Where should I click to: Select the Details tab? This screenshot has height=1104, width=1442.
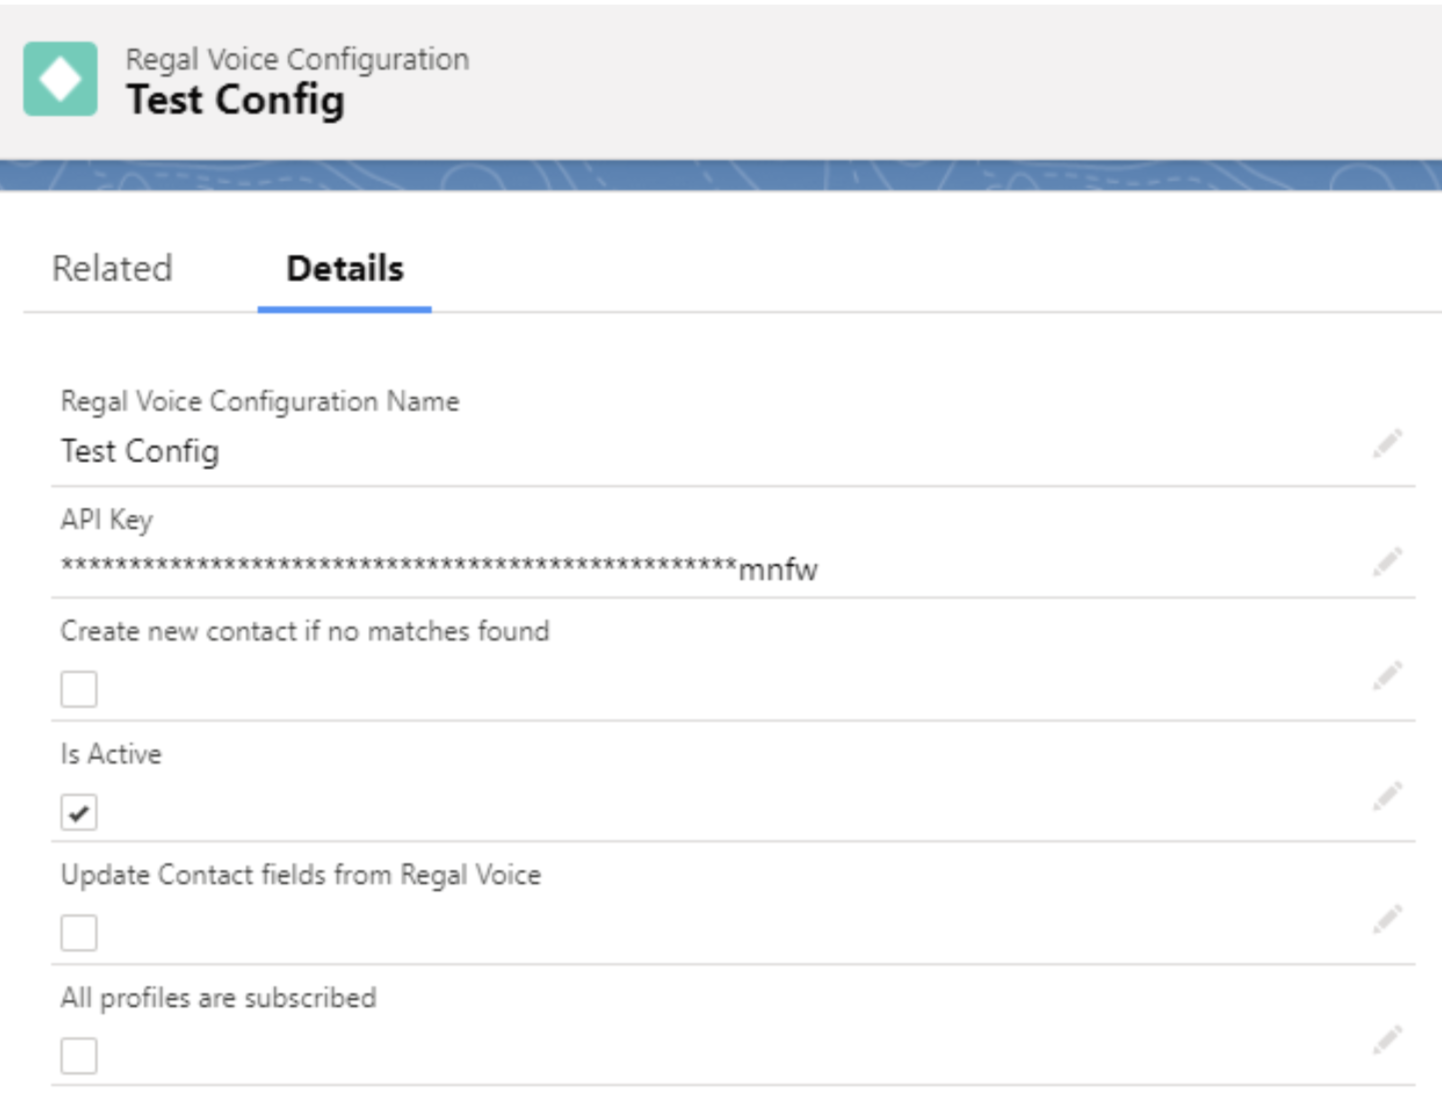coord(345,268)
